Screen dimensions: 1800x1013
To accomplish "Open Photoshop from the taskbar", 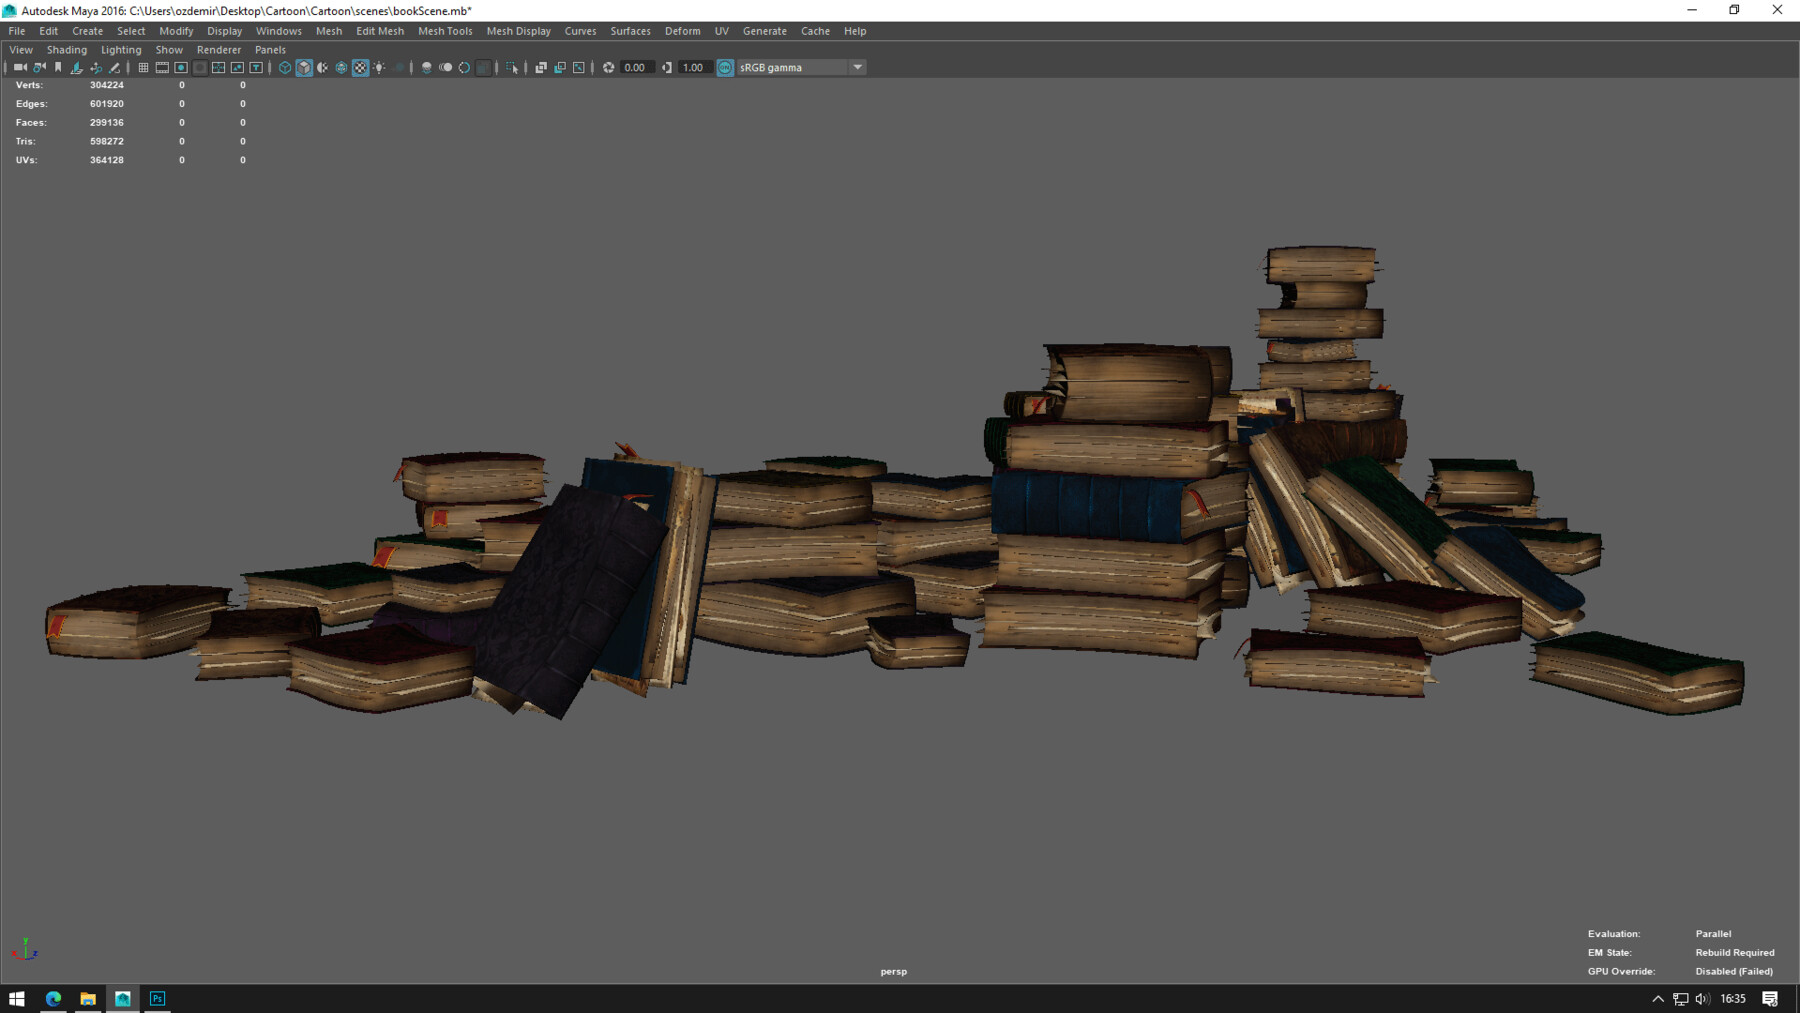I will [x=157, y=999].
